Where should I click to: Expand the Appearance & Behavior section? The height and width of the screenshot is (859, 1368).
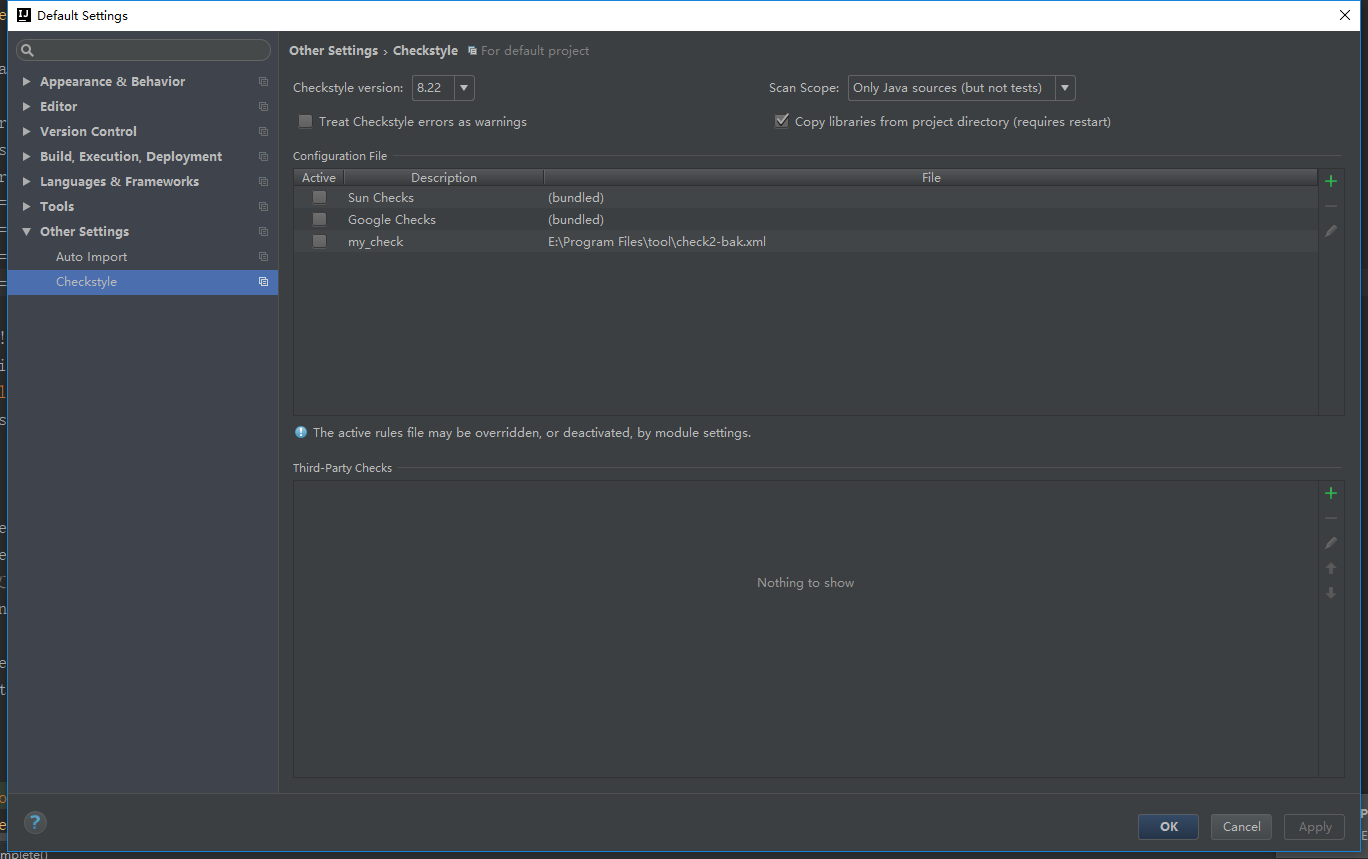click(x=27, y=81)
